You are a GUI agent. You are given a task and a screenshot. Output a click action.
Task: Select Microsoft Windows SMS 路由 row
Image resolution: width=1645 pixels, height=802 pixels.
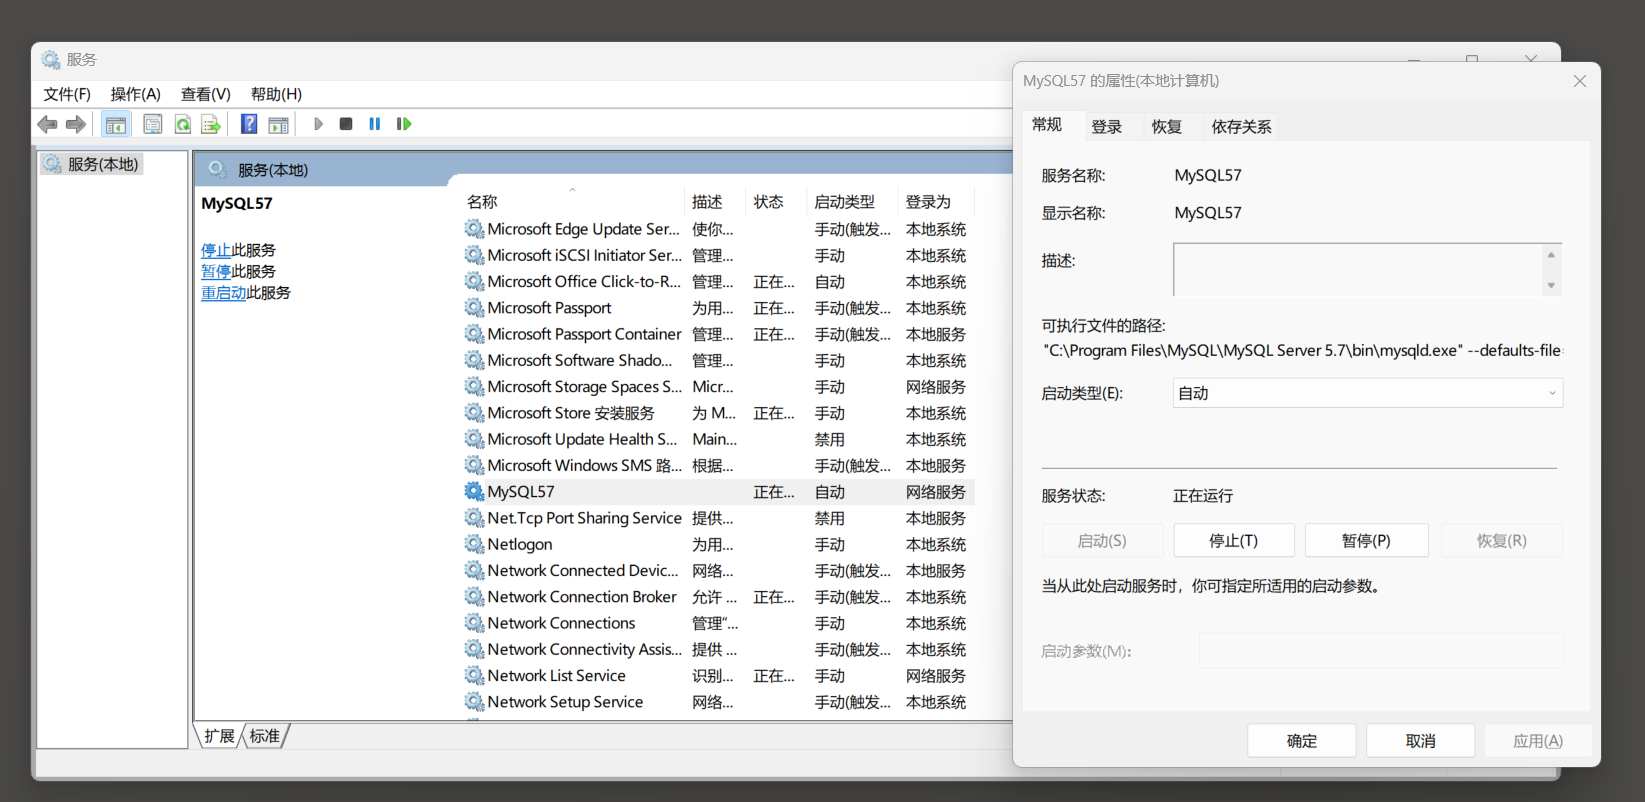point(718,465)
